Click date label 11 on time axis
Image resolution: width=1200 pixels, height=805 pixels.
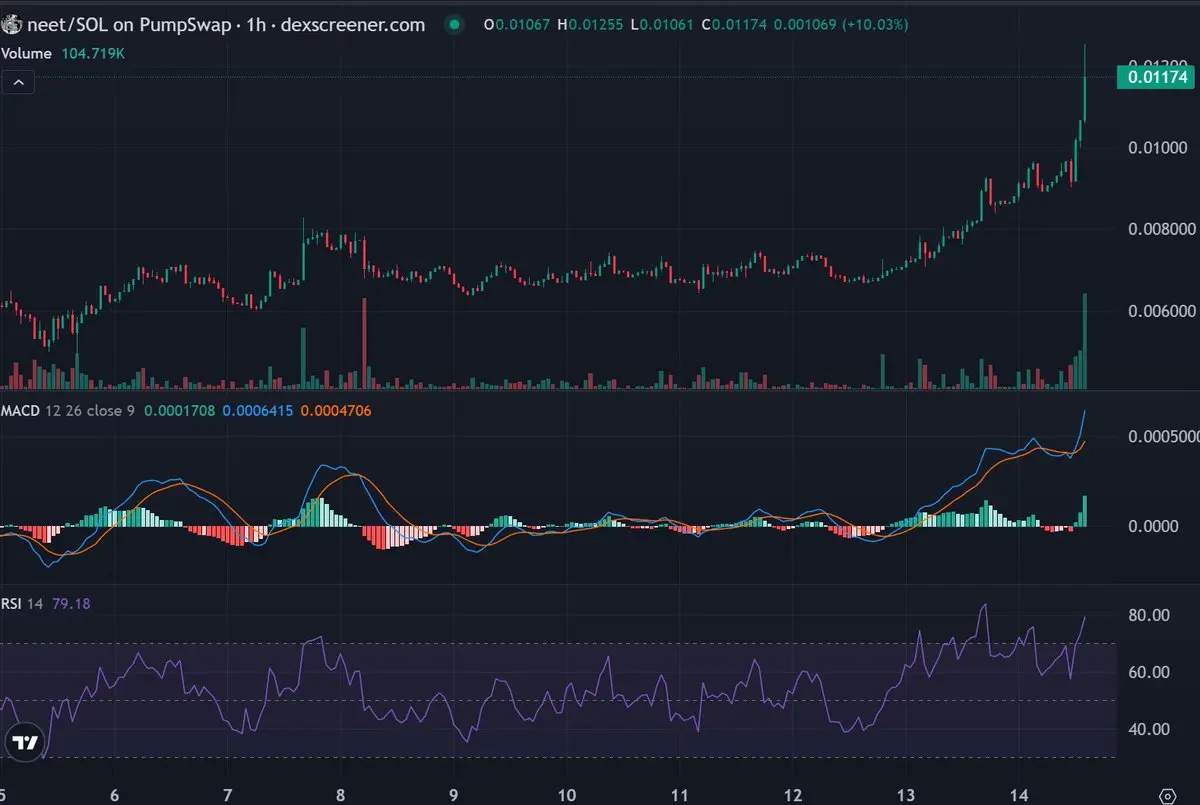pos(680,795)
